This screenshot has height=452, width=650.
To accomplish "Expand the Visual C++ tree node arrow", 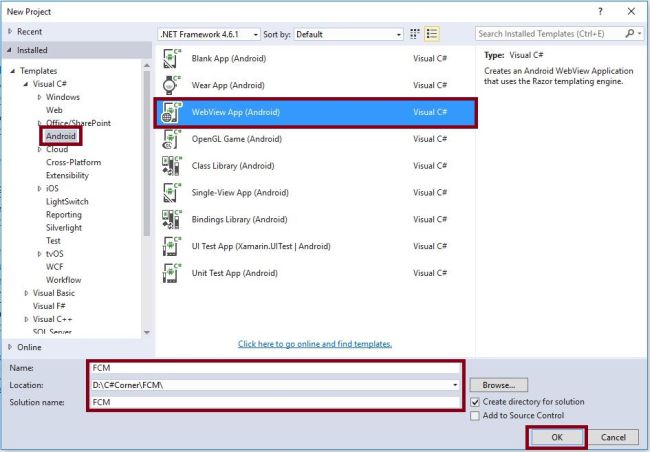I will point(26,319).
